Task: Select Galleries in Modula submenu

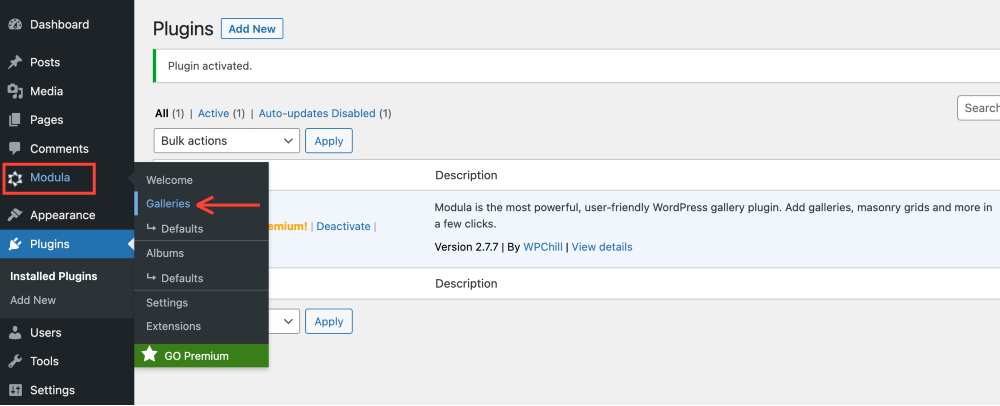Action: [167, 204]
